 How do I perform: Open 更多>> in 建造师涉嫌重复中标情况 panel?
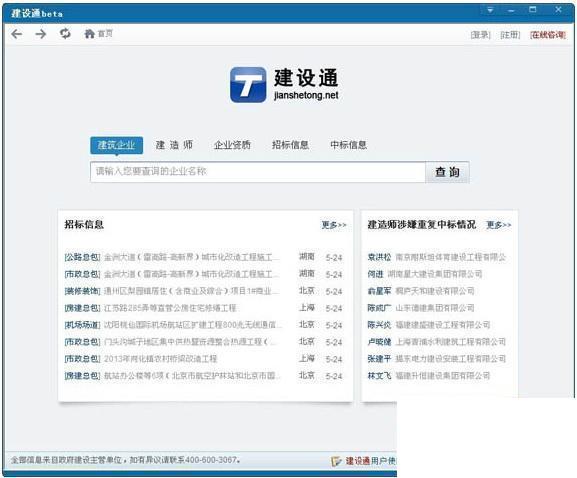(x=499, y=224)
